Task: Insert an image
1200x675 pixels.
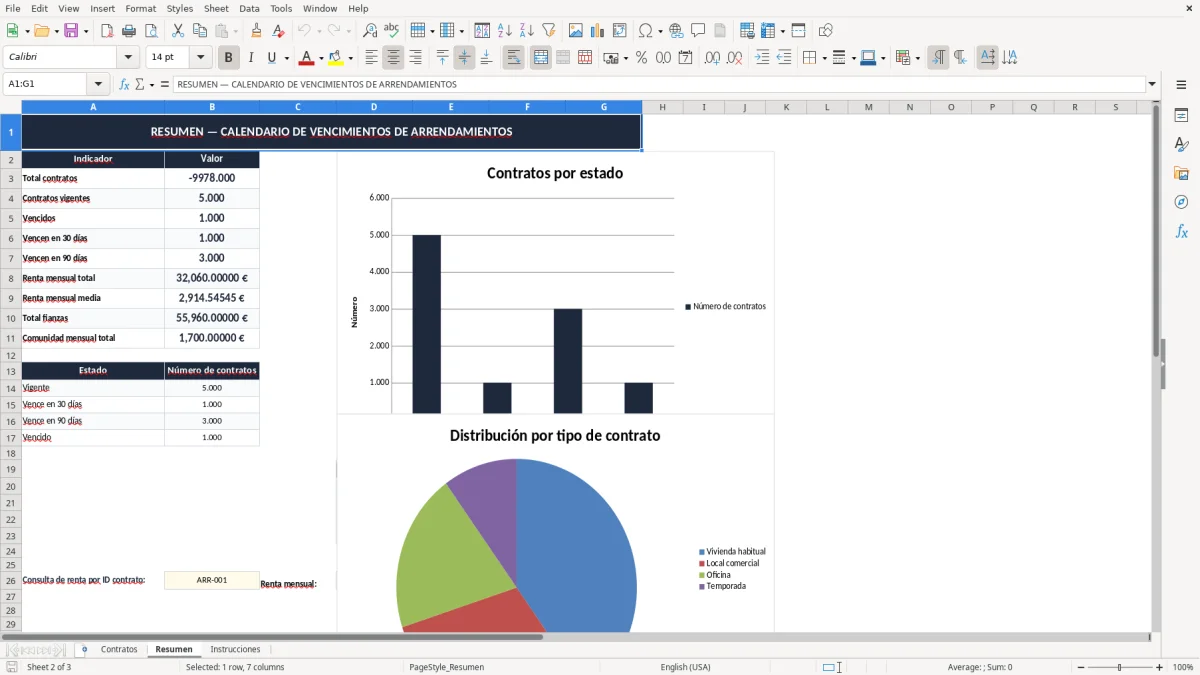Action: tap(576, 31)
